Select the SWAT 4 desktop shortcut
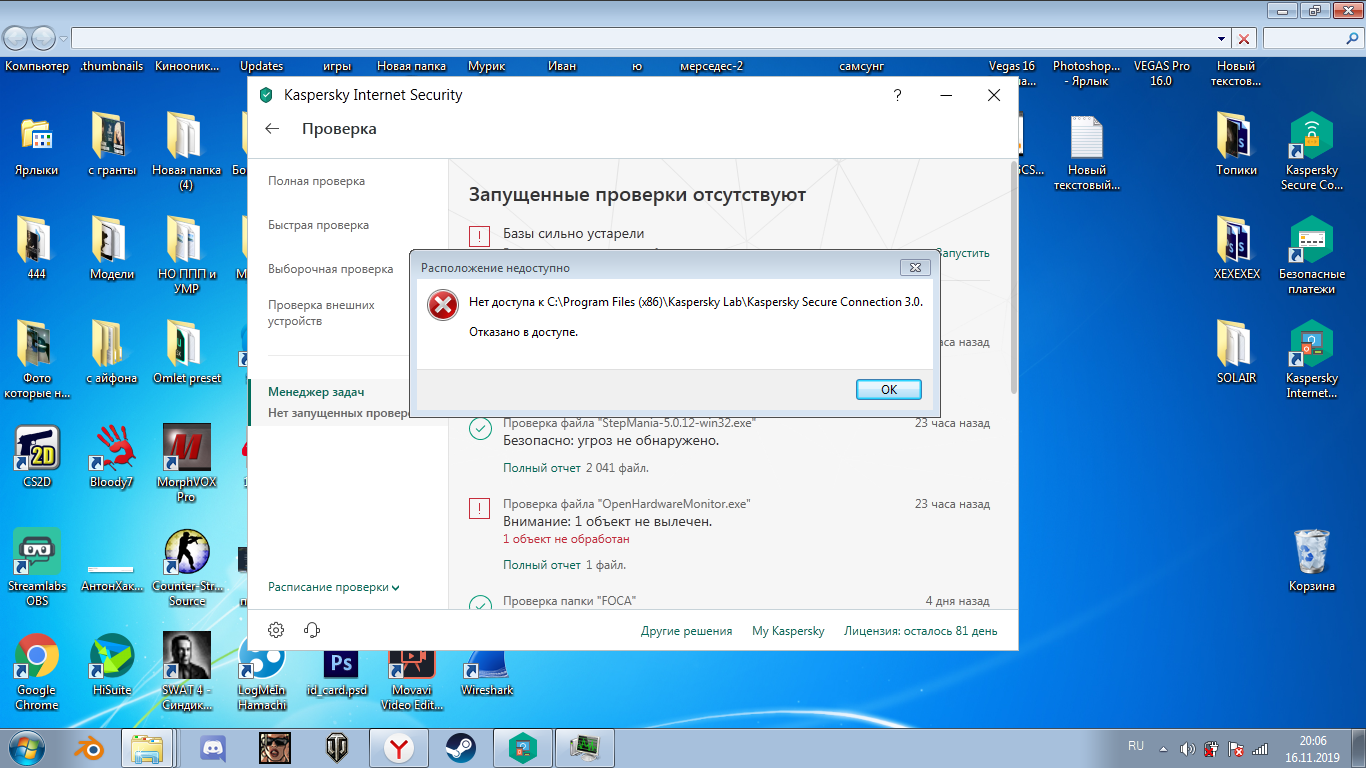Image resolution: width=1366 pixels, height=768 pixels. point(187,672)
